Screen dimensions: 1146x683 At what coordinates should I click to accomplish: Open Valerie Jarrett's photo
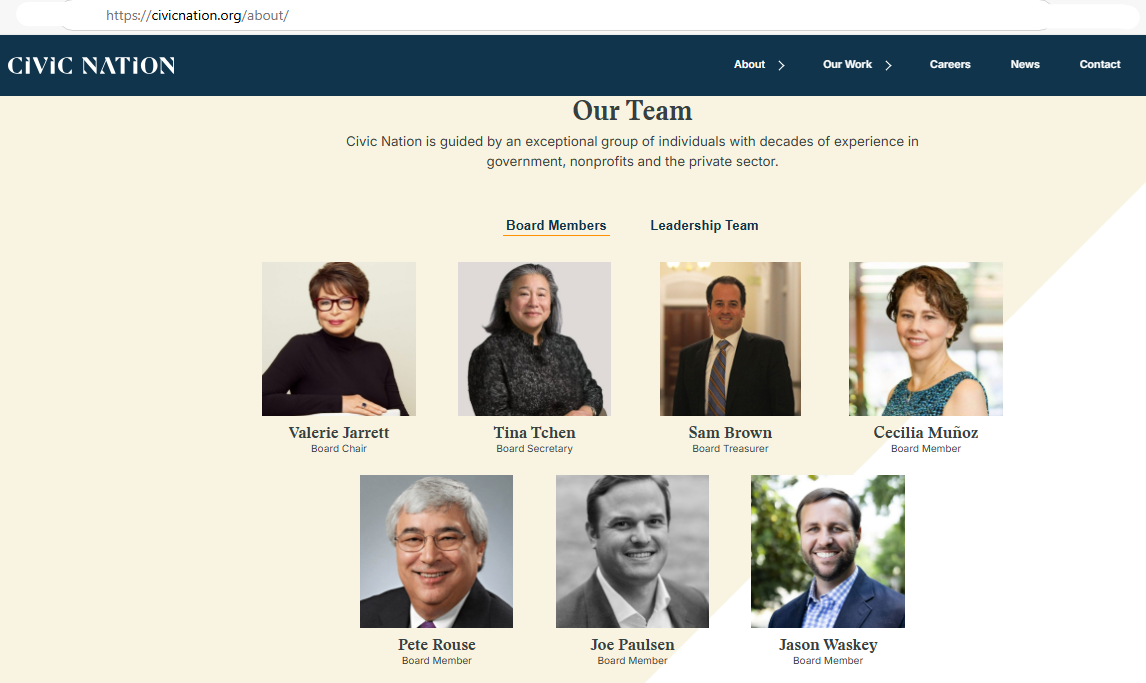tap(339, 339)
